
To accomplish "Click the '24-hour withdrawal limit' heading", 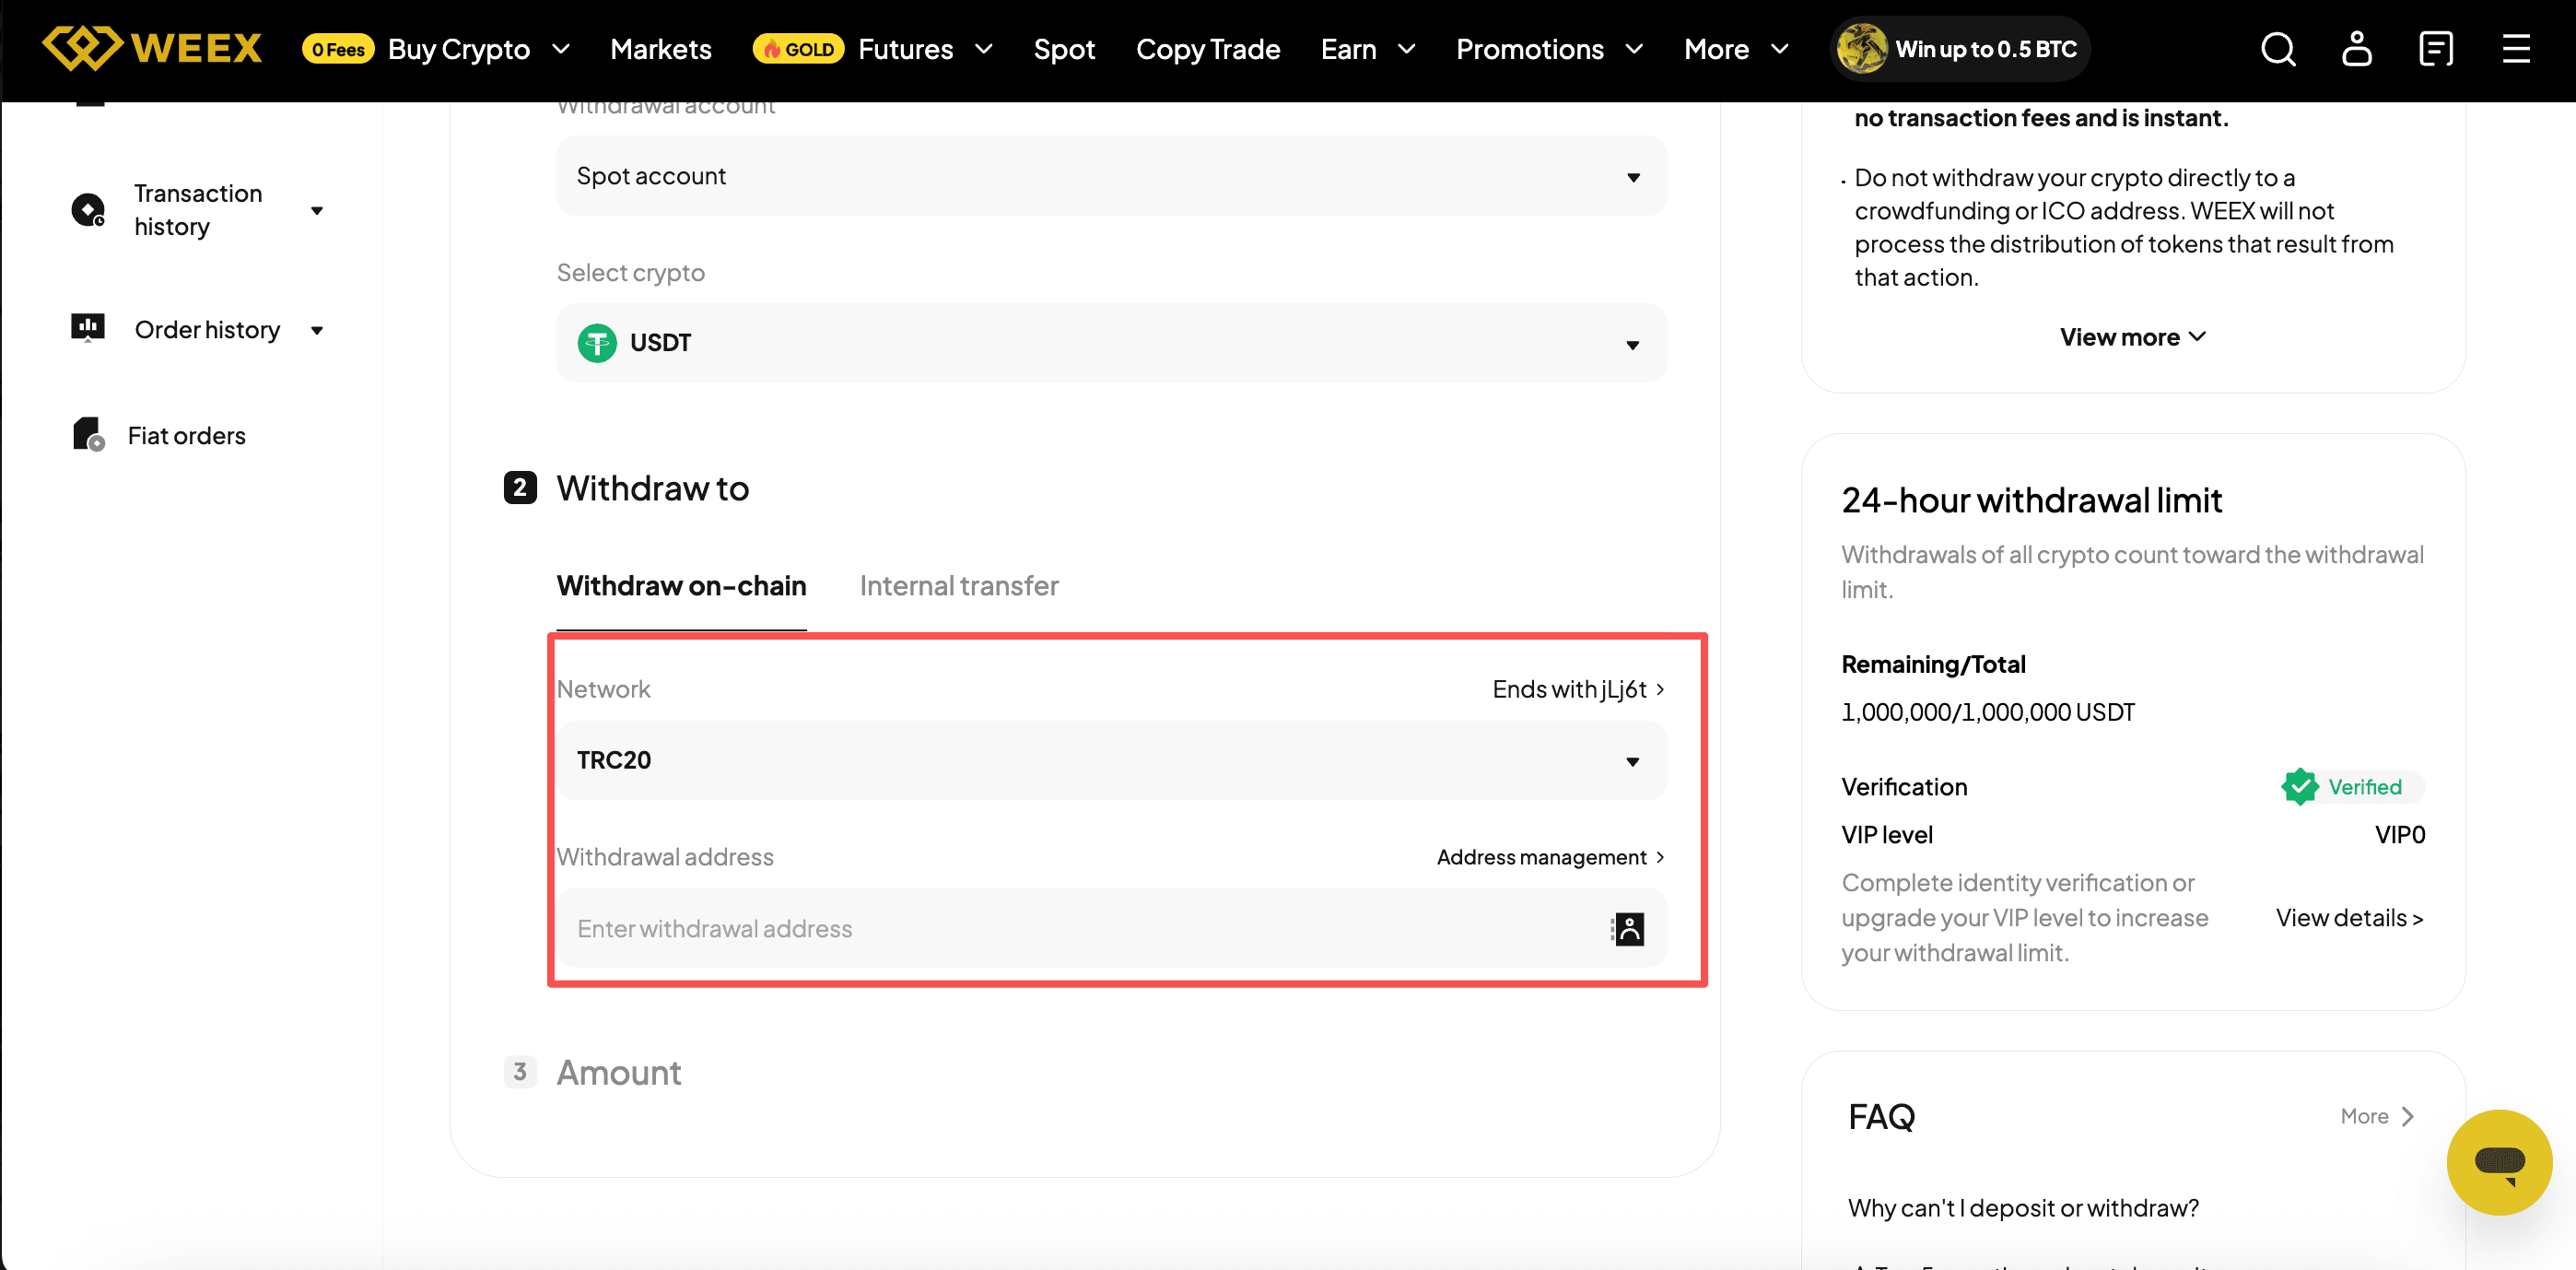I will pos(2031,500).
